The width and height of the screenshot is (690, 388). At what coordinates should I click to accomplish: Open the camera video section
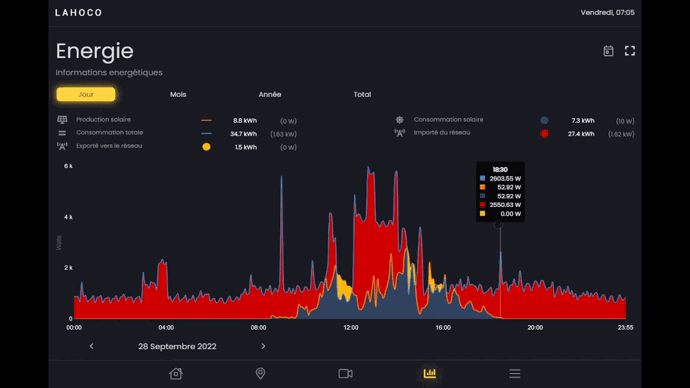[345, 373]
